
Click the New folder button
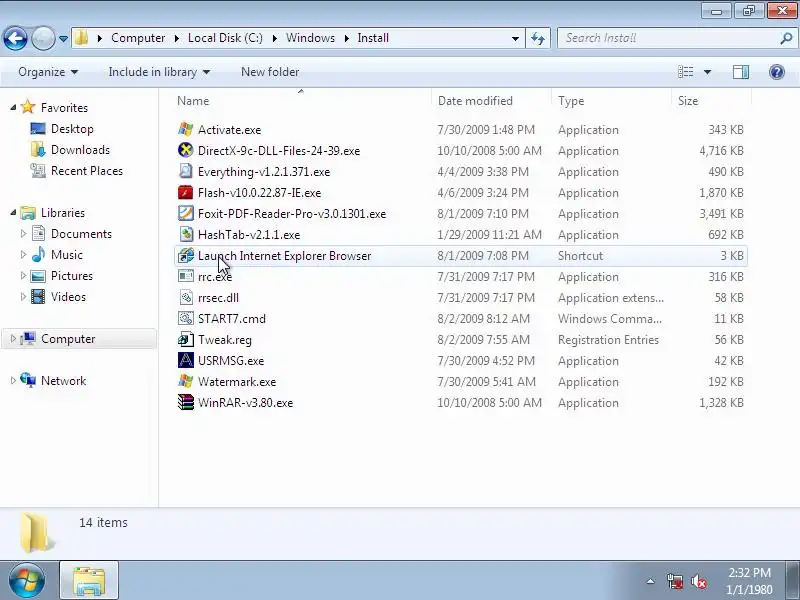click(x=270, y=72)
